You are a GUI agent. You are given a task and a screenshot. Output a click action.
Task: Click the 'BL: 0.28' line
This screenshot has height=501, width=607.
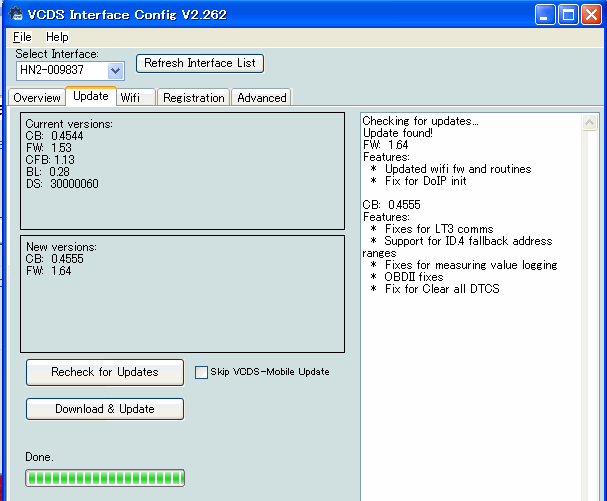click(48, 172)
